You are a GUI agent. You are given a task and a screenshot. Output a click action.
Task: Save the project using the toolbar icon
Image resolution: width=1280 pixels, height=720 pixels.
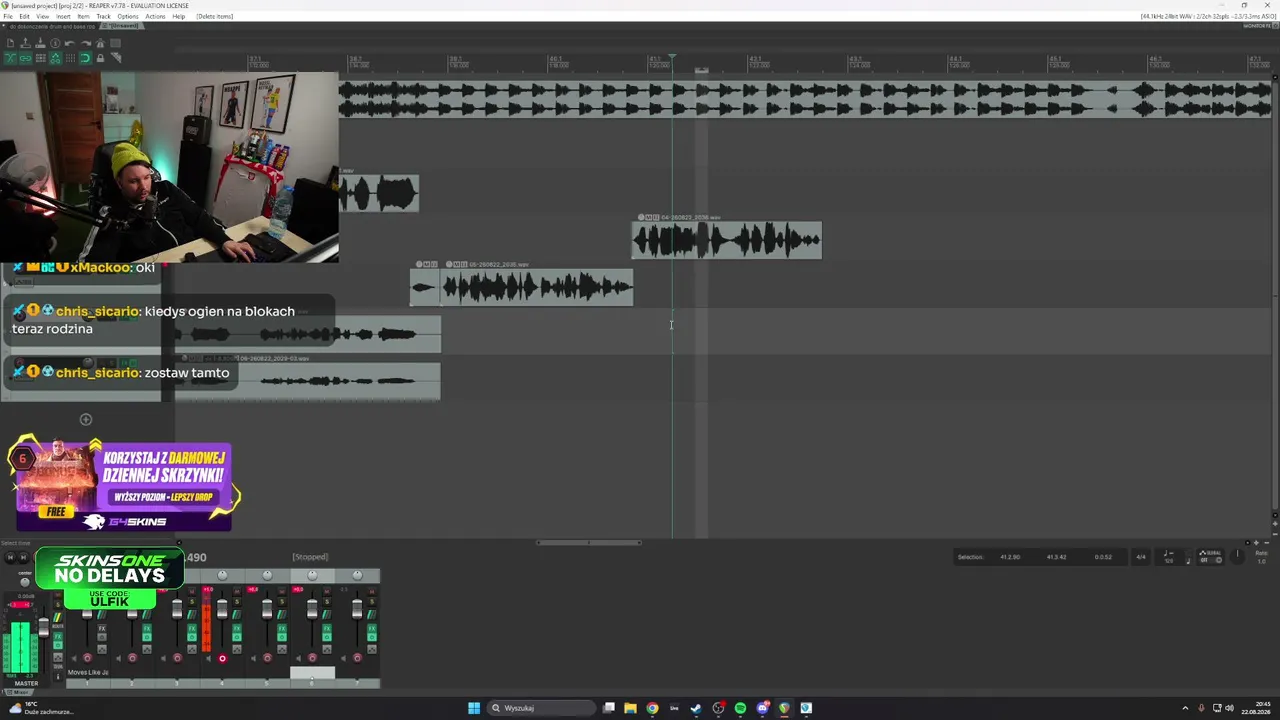pos(40,43)
